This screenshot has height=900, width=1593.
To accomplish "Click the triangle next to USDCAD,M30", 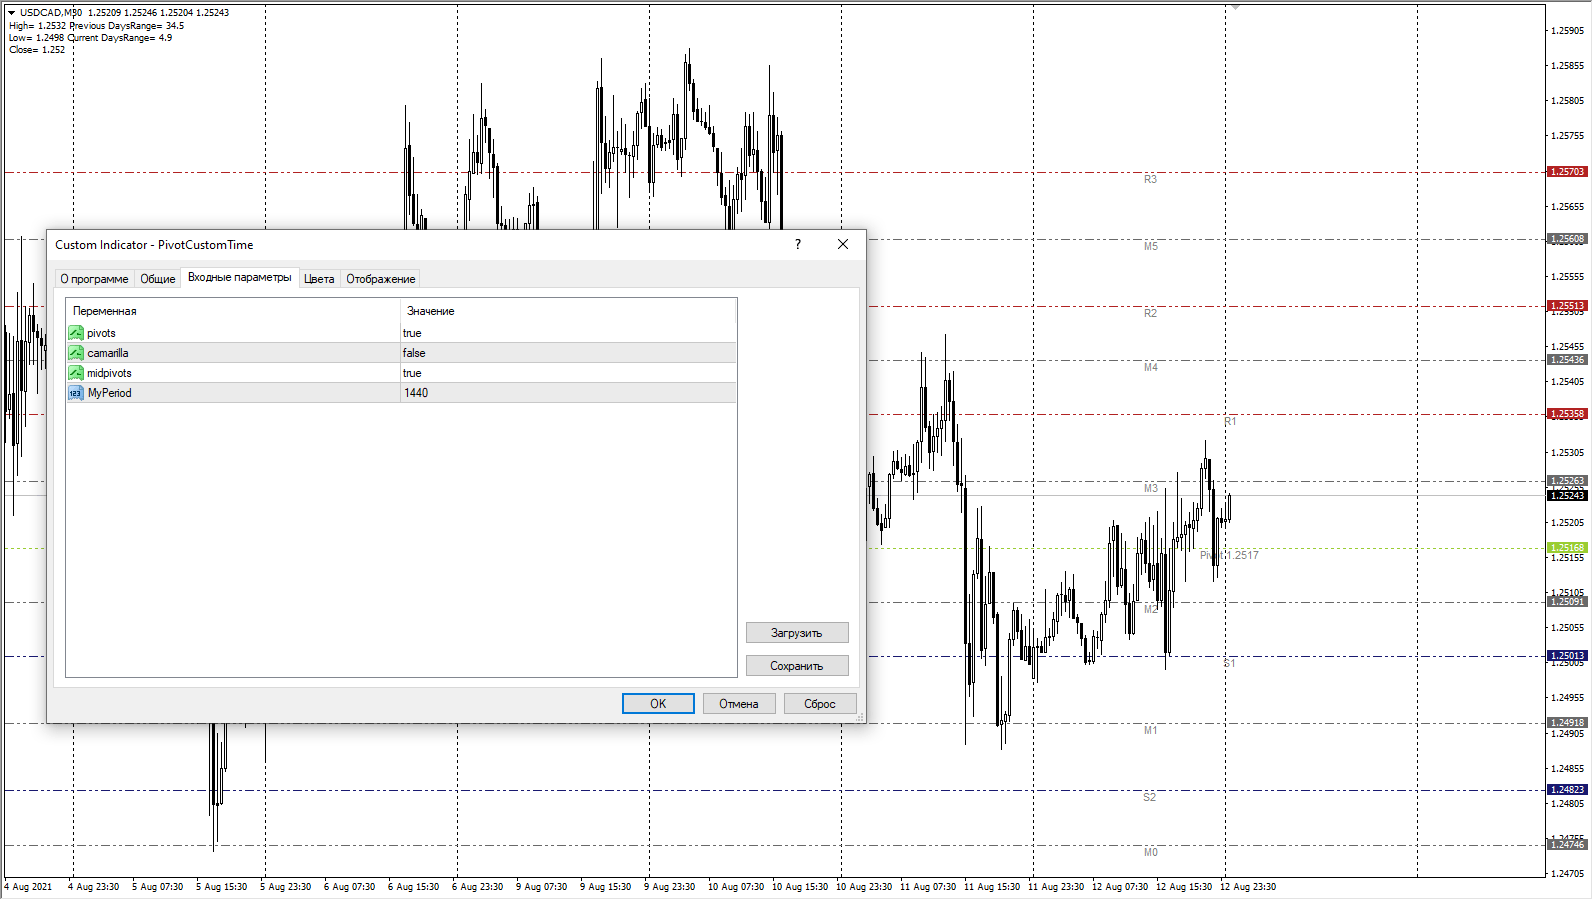I will coord(12,13).
